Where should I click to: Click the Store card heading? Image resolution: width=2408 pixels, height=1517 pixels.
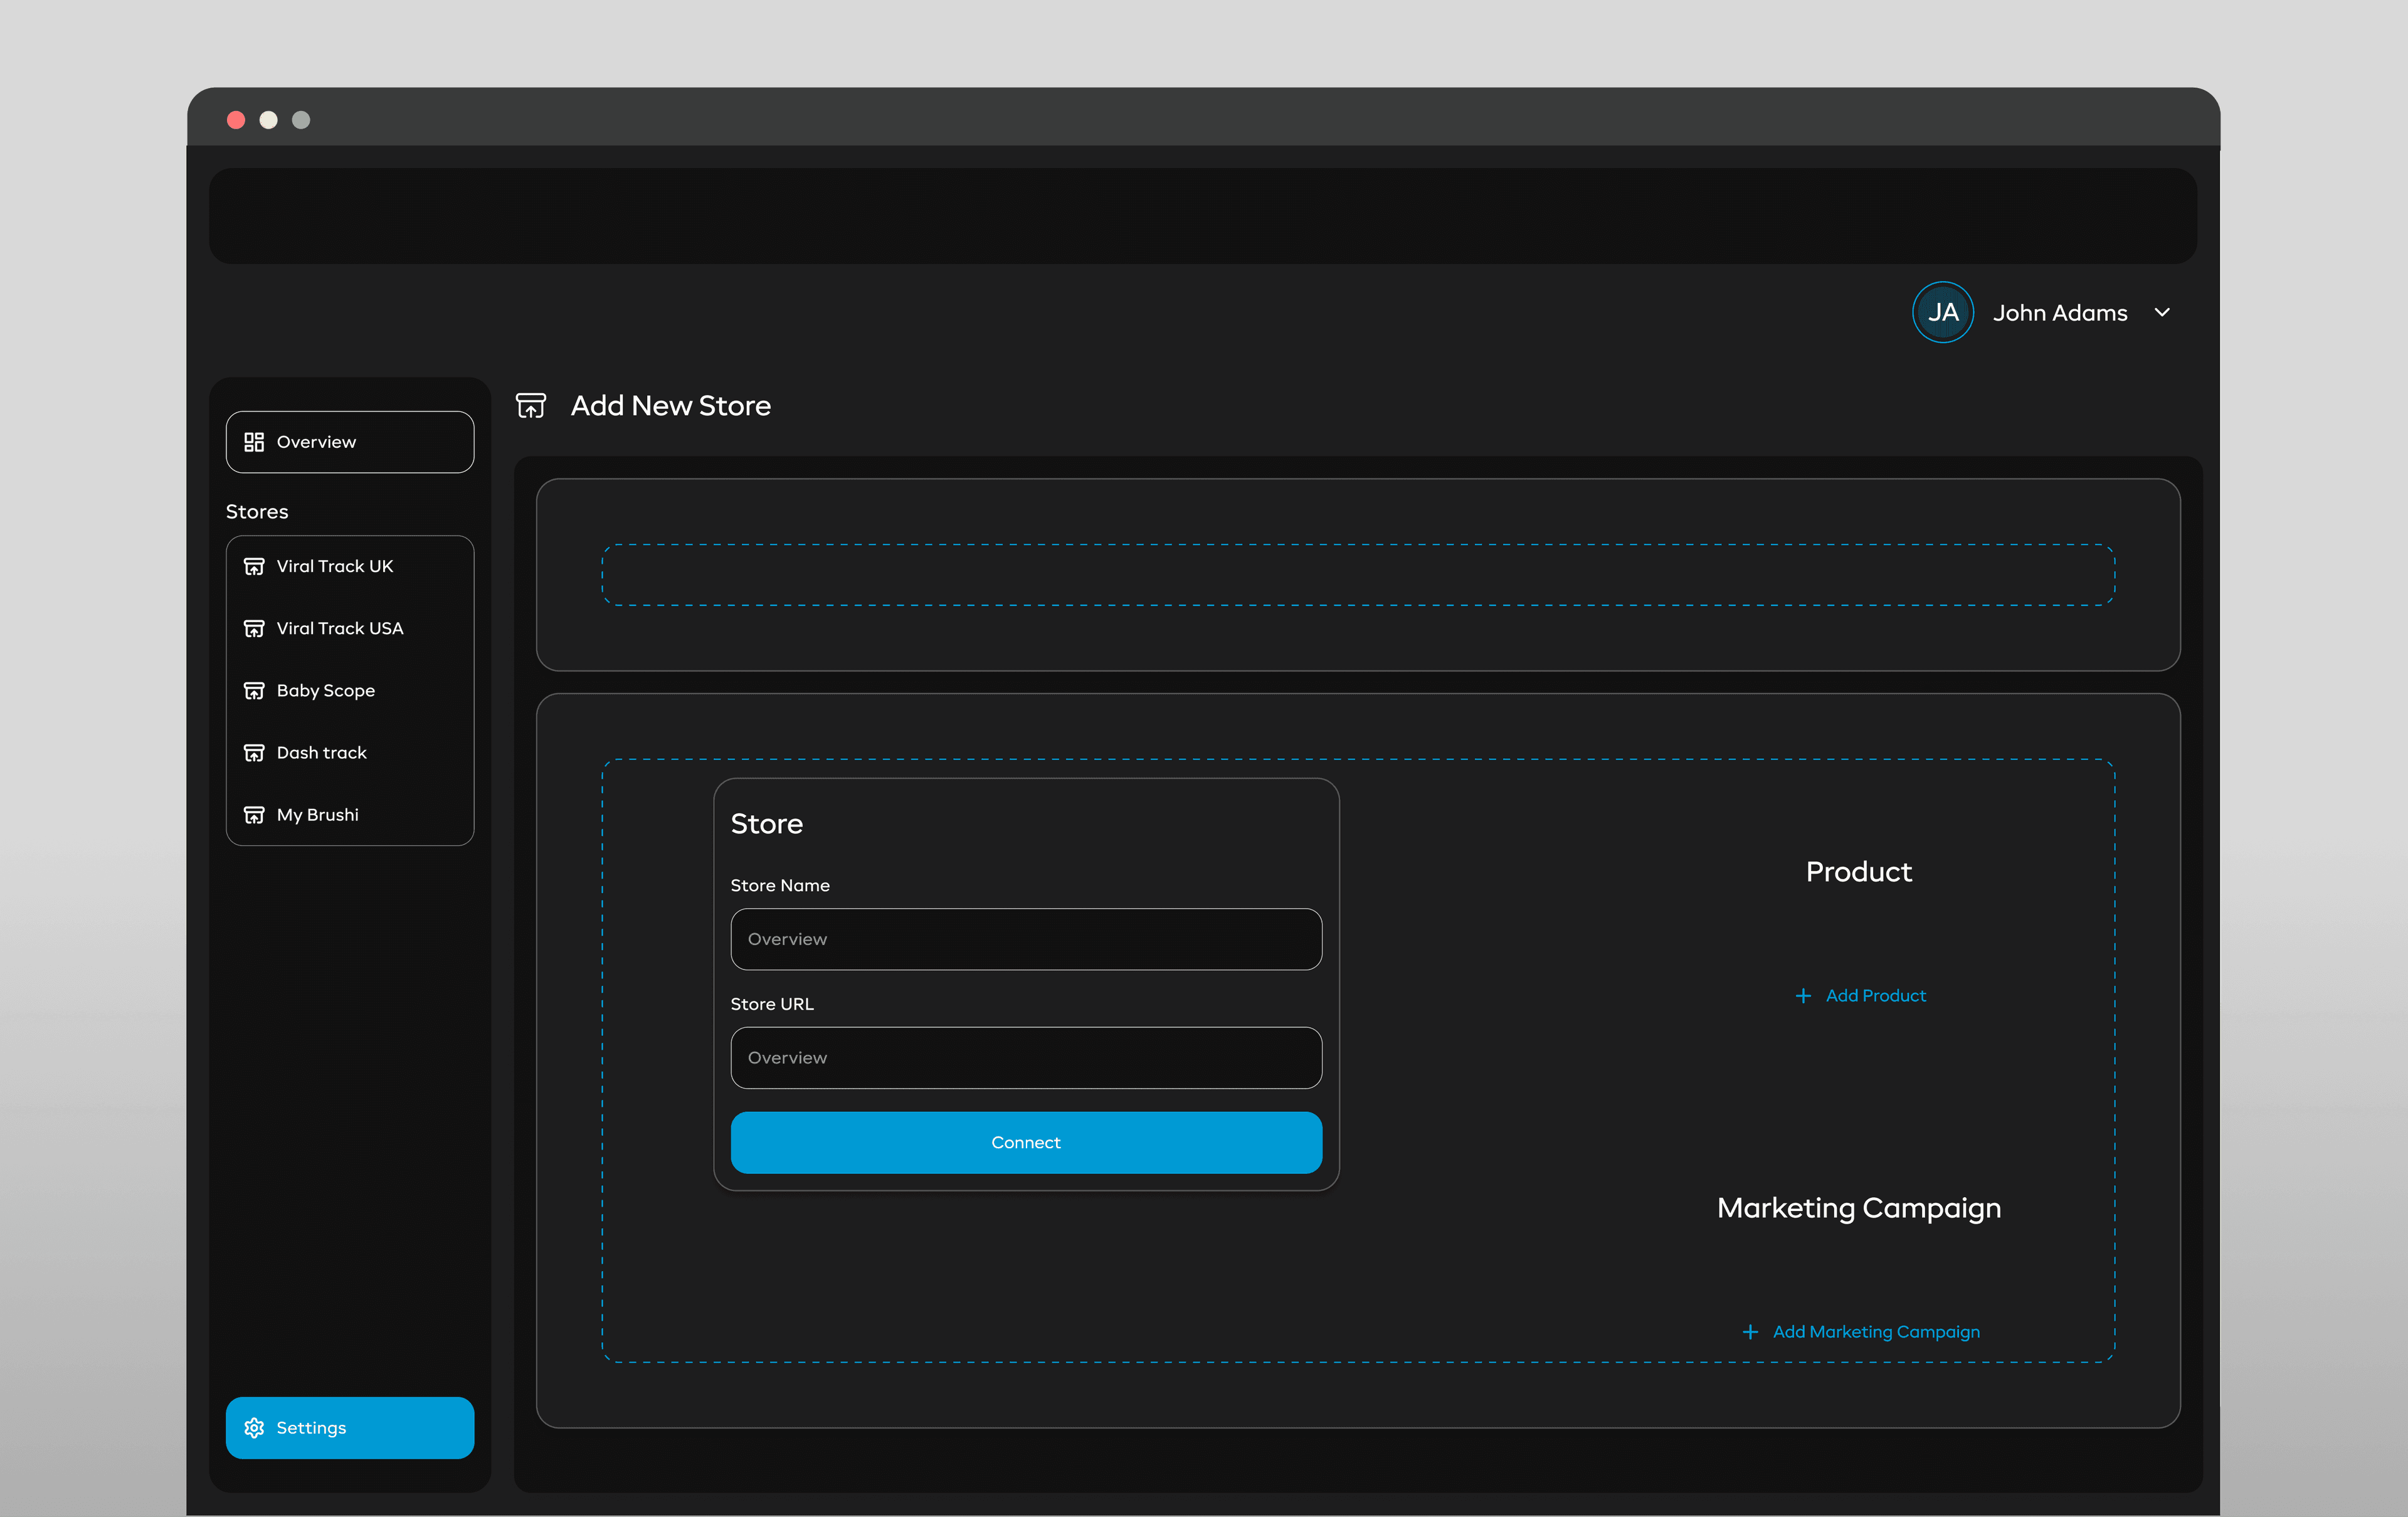point(767,823)
